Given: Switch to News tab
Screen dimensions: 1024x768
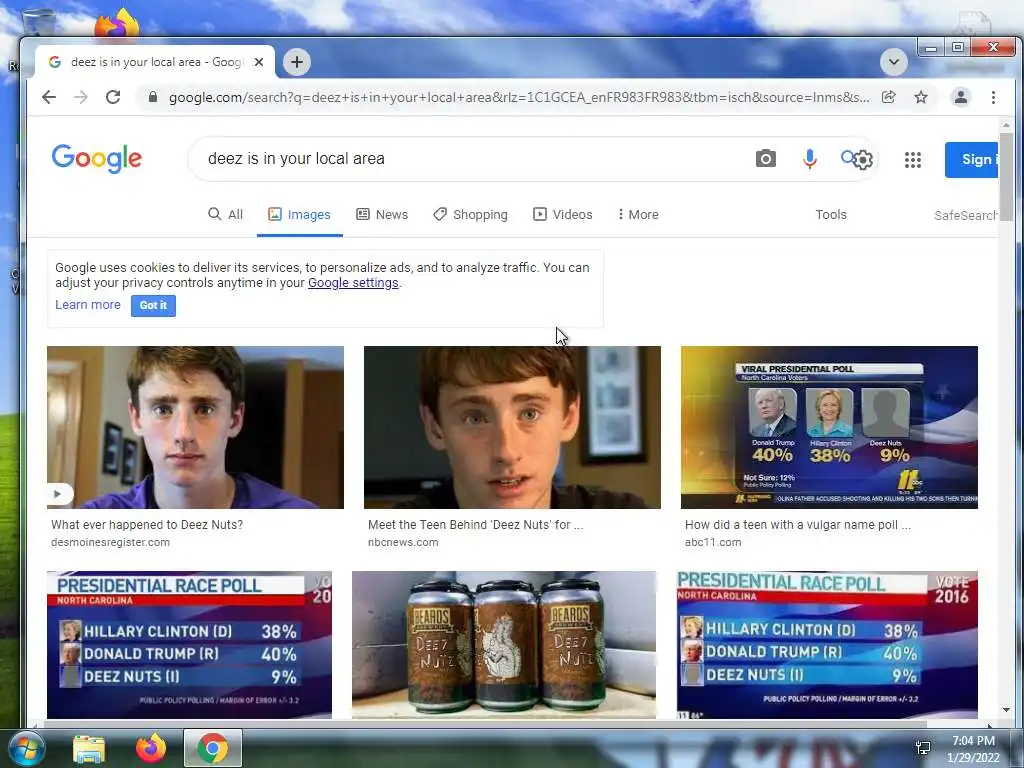Looking at the screenshot, I should [382, 214].
